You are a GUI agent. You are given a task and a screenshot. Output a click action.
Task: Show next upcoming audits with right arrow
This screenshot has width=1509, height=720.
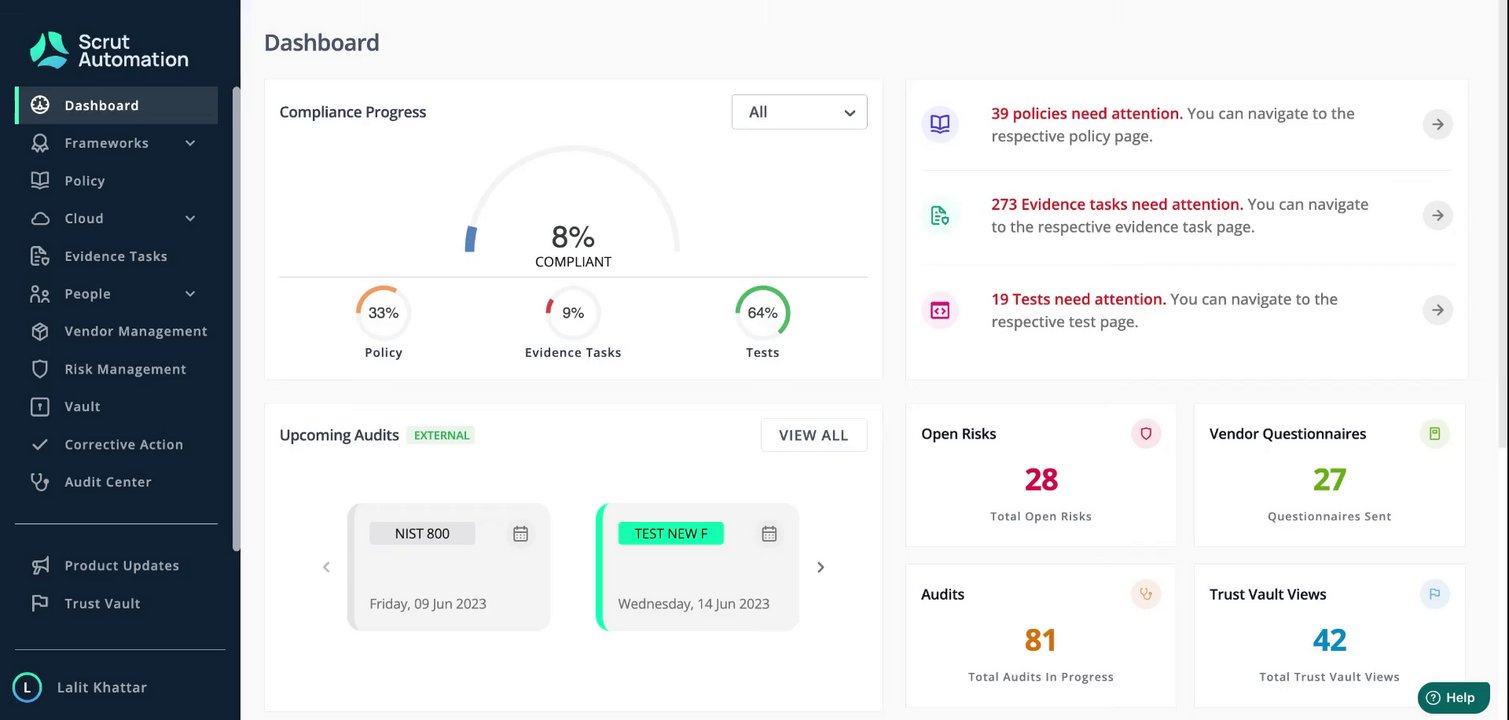[821, 567]
